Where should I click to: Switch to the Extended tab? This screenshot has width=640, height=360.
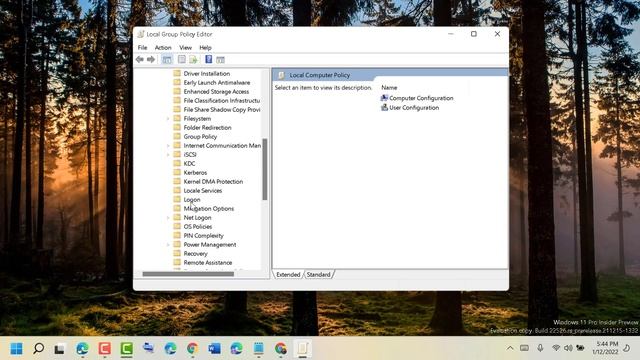[288, 275]
